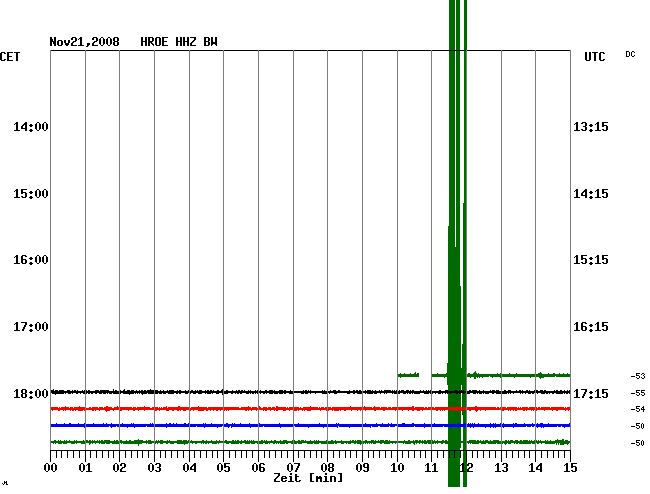The image size is (650, 494).
Task: Click minute tick label 15
Action: [x=570, y=468]
